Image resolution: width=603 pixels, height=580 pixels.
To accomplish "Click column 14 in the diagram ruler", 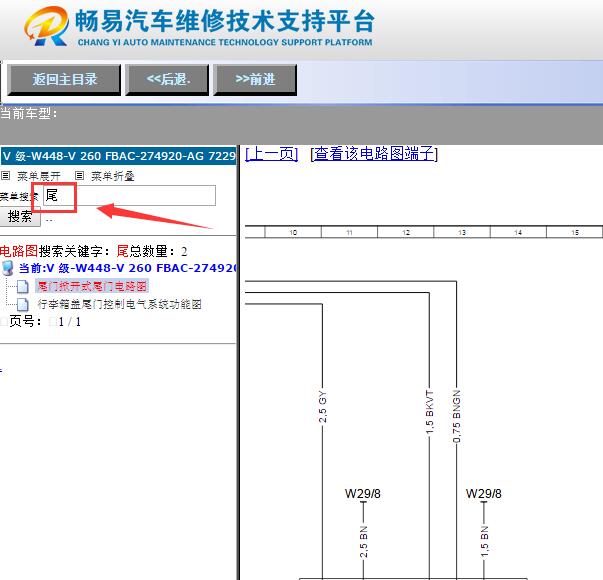I will [518, 232].
